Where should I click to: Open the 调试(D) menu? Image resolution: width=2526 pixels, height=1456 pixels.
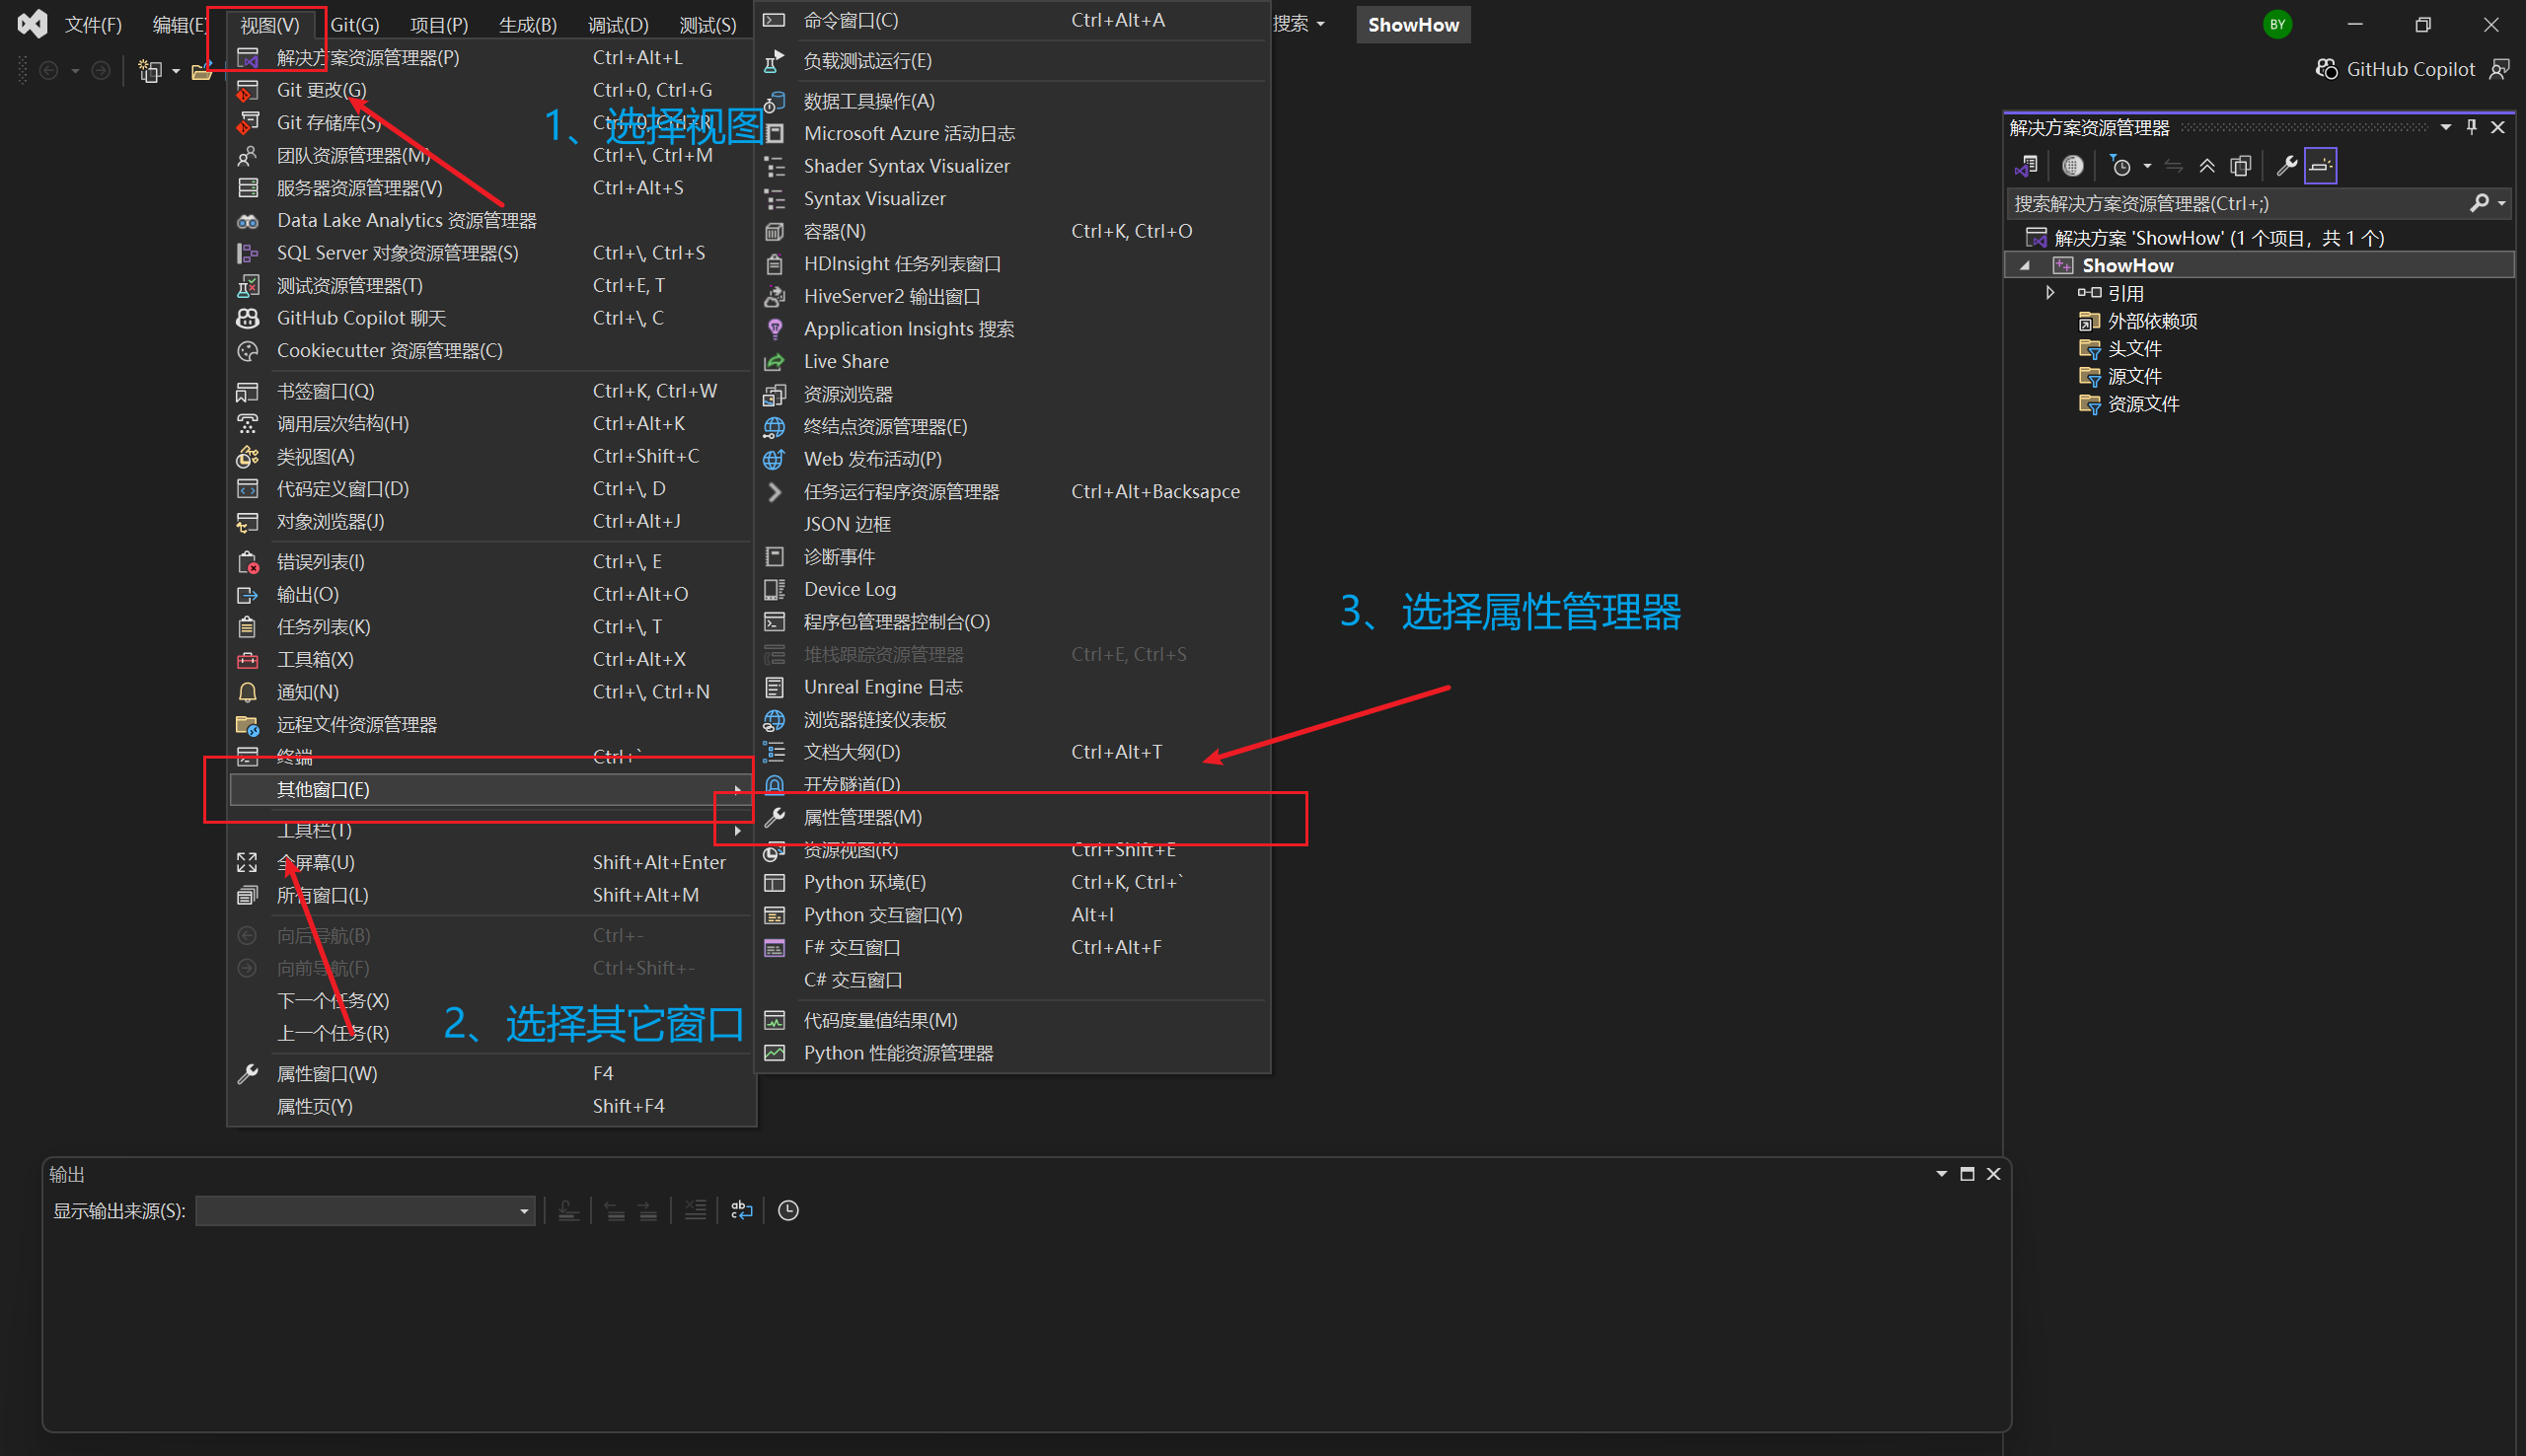click(x=618, y=25)
